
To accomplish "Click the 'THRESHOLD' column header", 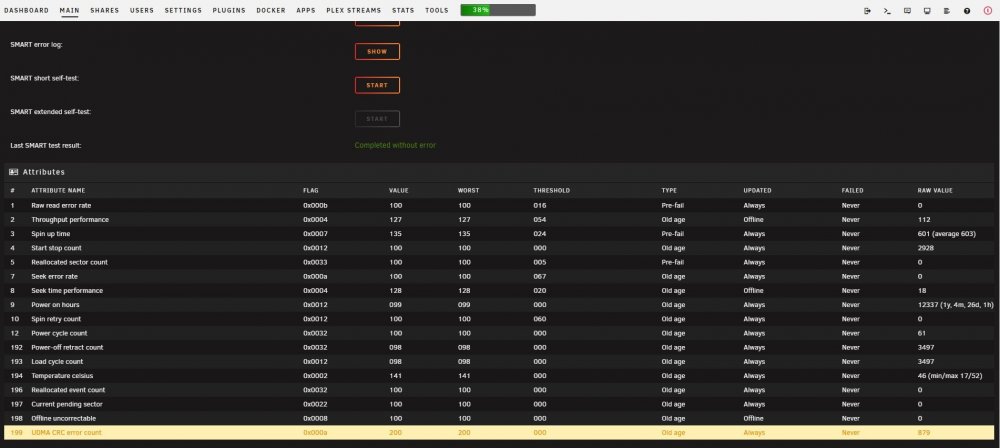I will 552,191.
